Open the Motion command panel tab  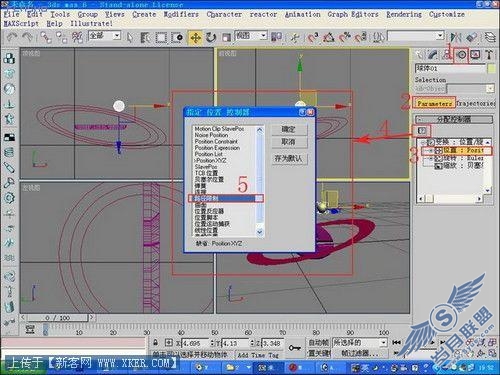click(461, 55)
